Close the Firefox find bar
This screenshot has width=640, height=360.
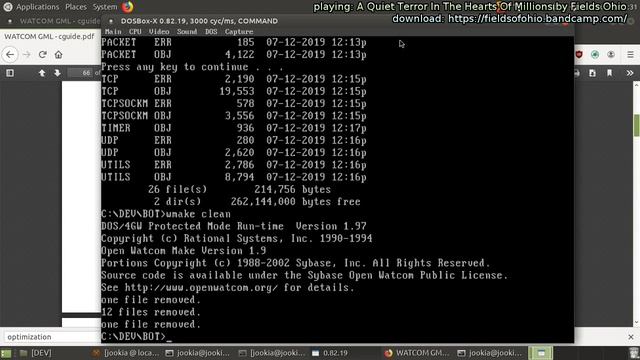click(x=631, y=337)
